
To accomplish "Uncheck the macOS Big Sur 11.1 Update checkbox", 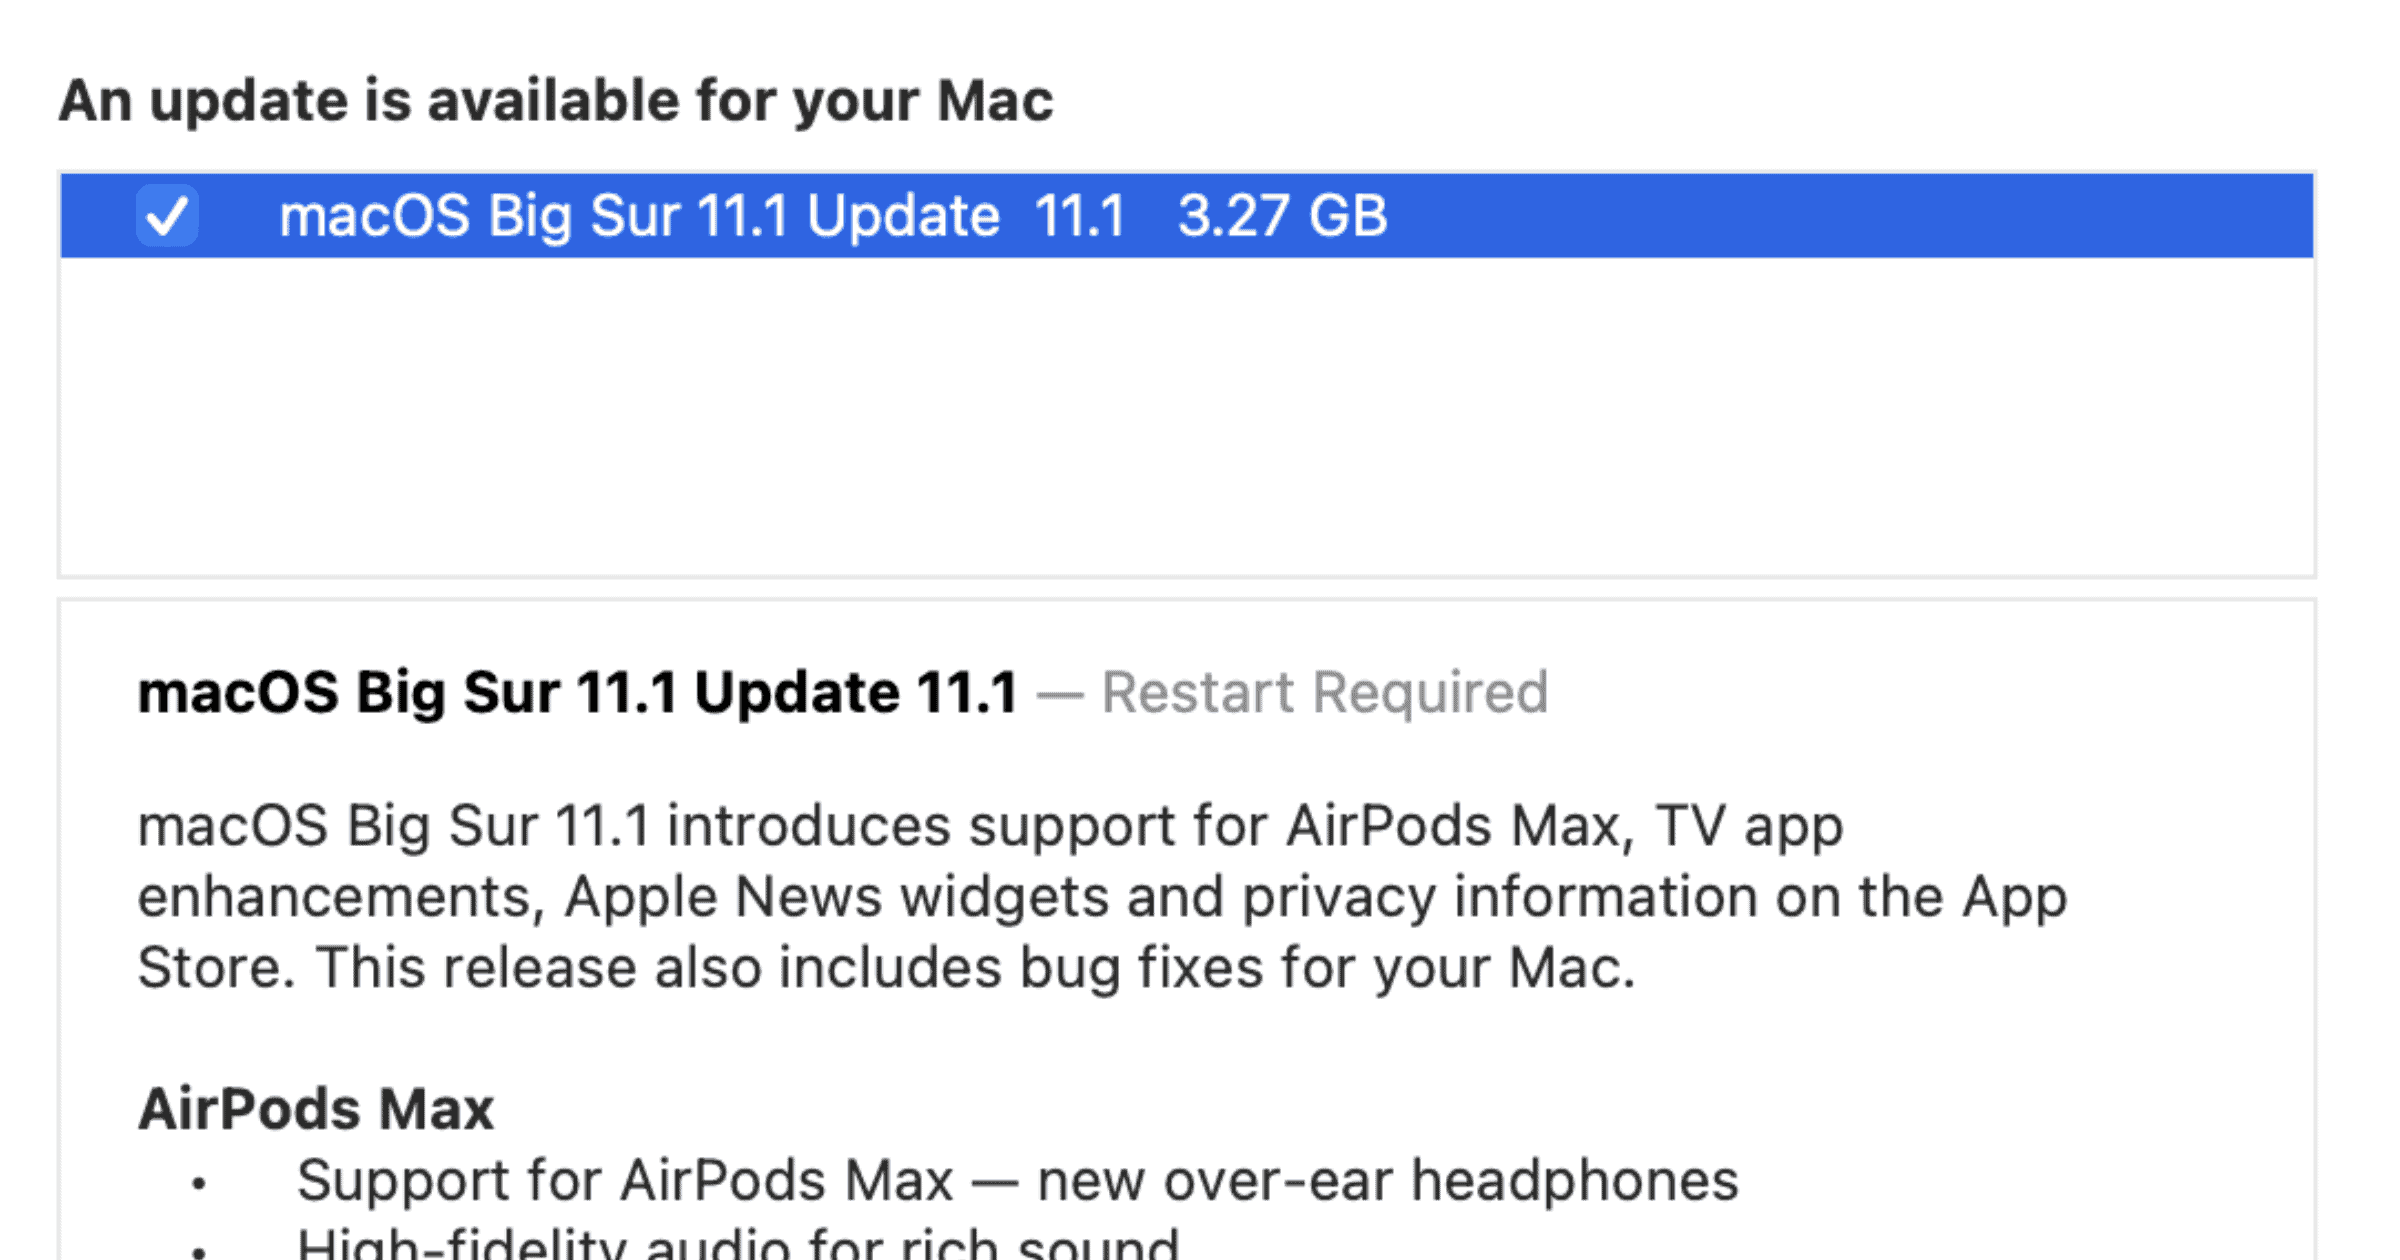I will tap(167, 215).
